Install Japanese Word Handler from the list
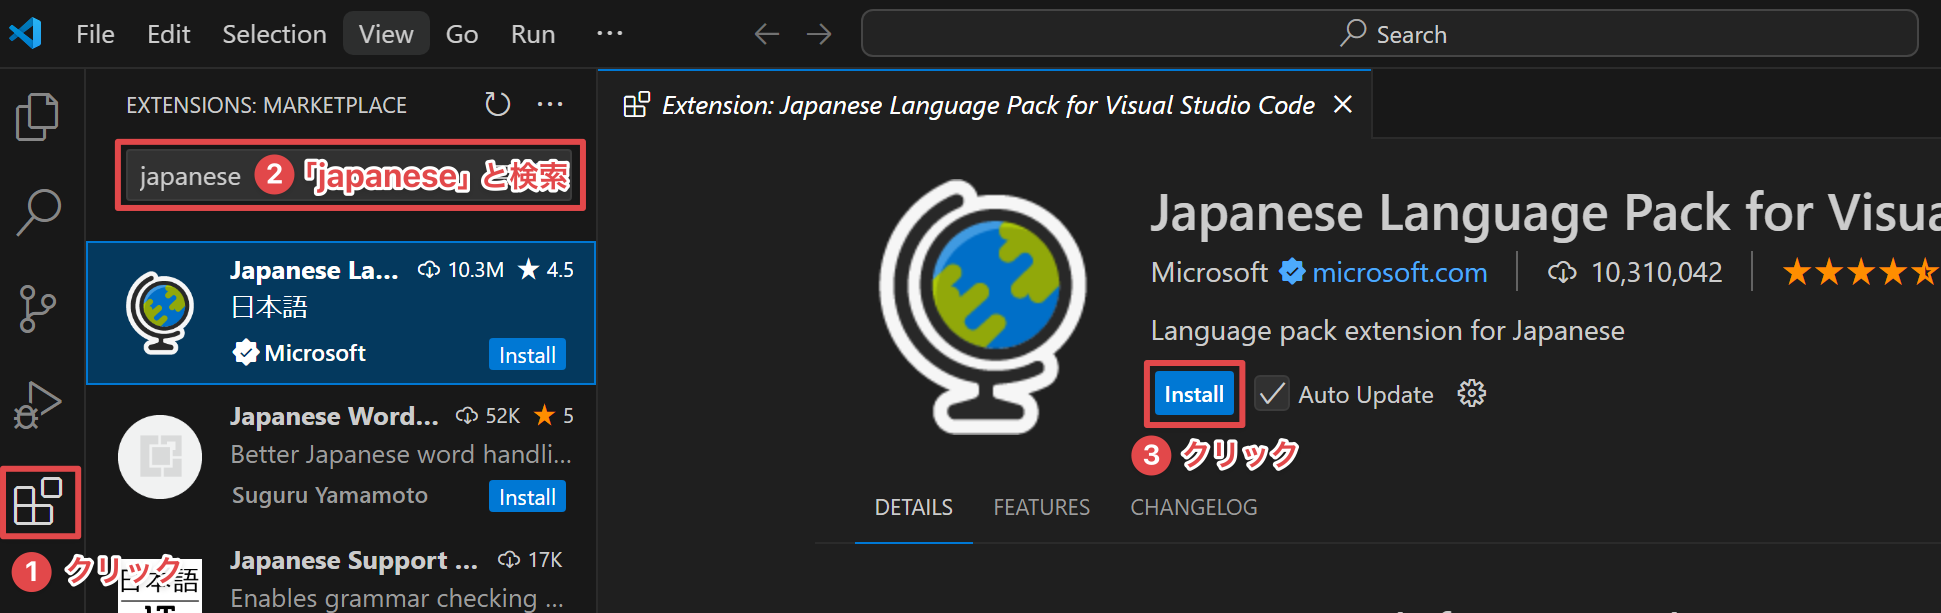Viewport: 1941px width, 613px height. pyautogui.click(x=527, y=497)
